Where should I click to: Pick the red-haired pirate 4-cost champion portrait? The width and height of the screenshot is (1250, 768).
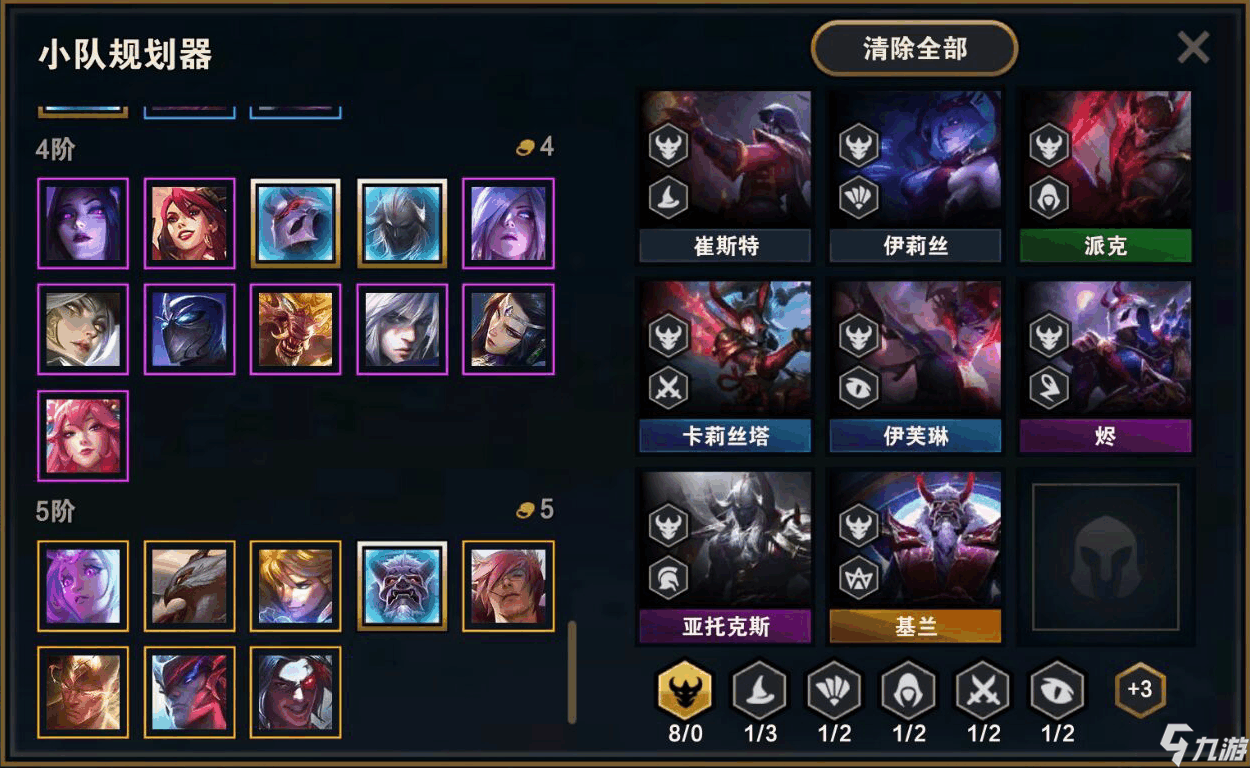(x=190, y=223)
